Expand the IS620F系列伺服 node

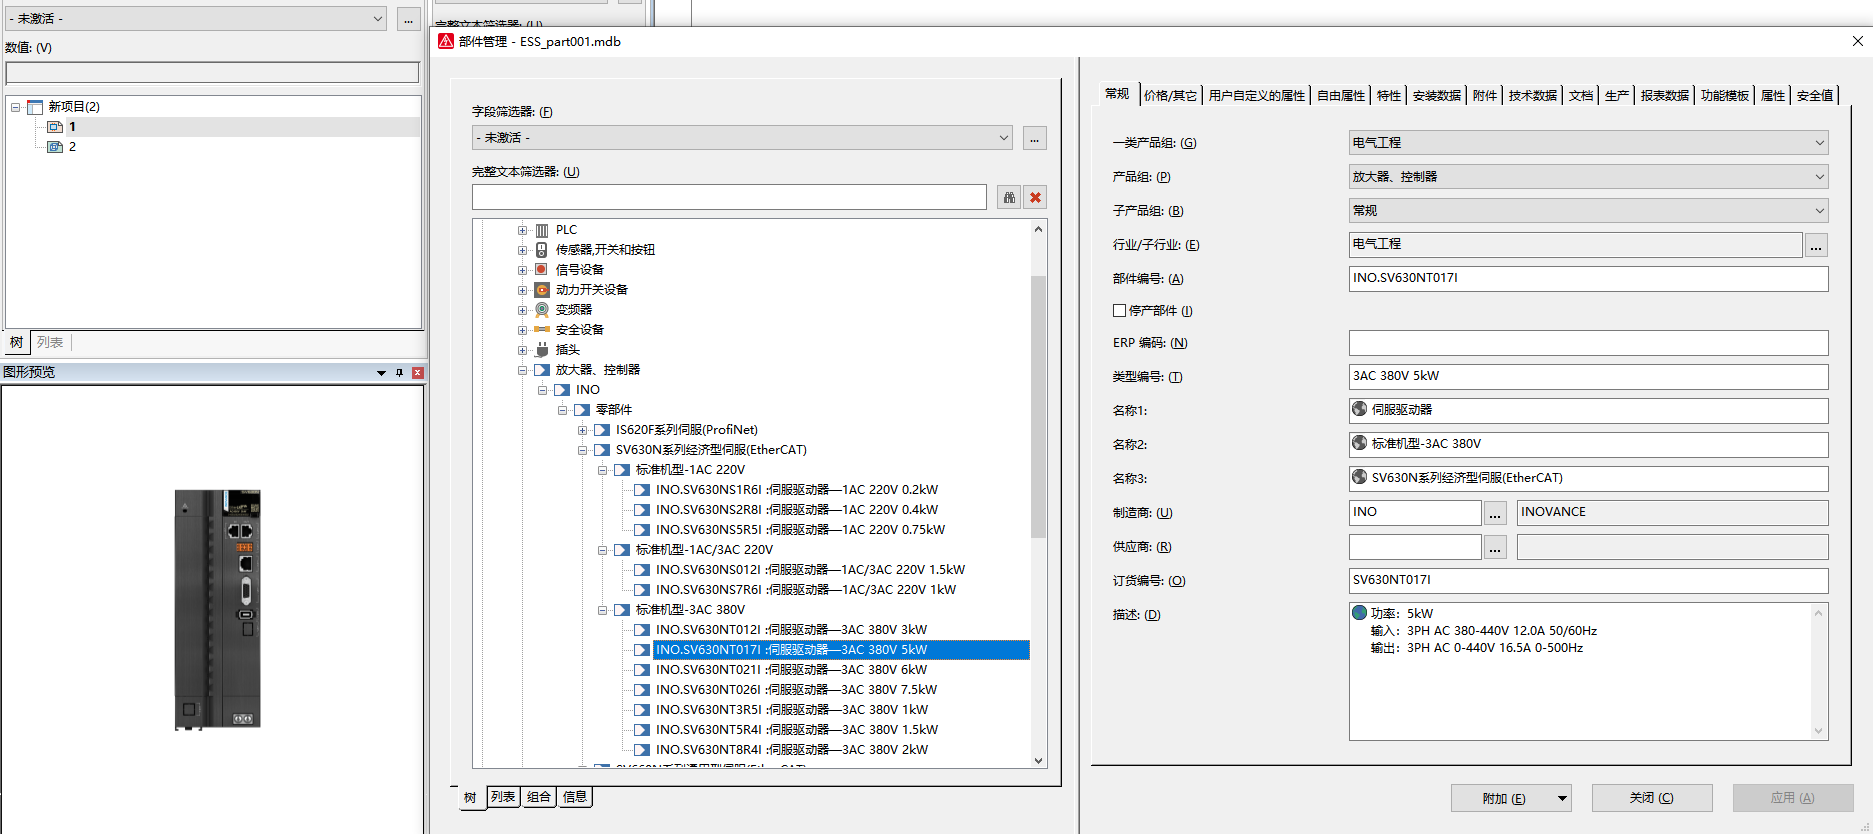582,430
